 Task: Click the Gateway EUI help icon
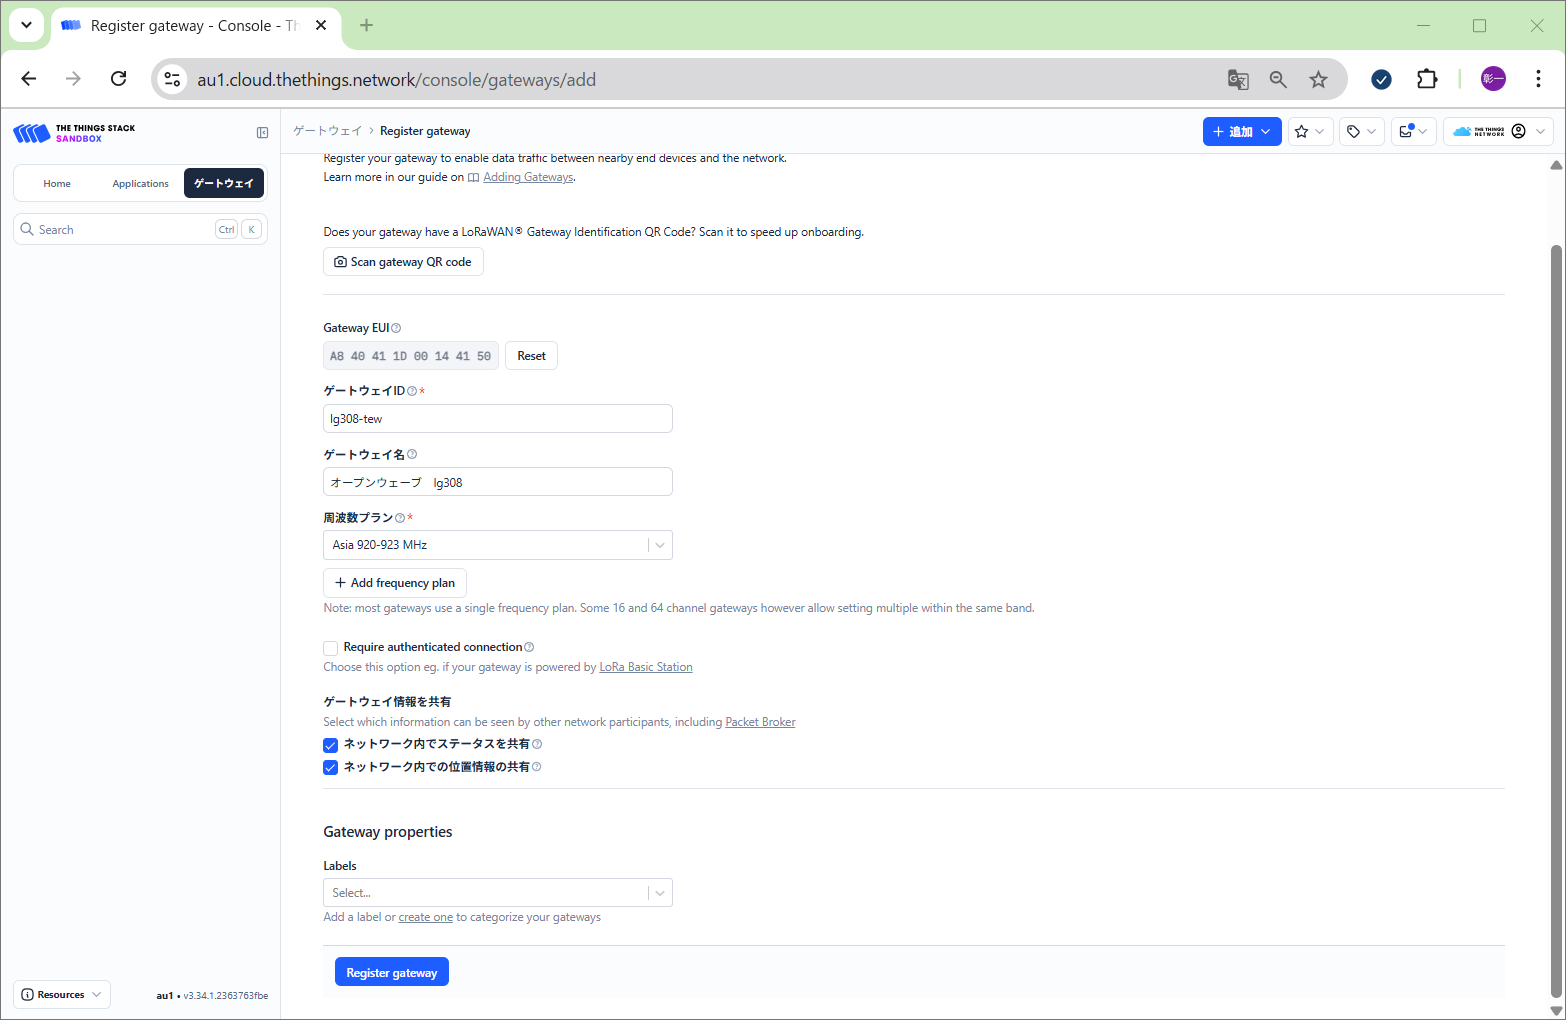(397, 328)
